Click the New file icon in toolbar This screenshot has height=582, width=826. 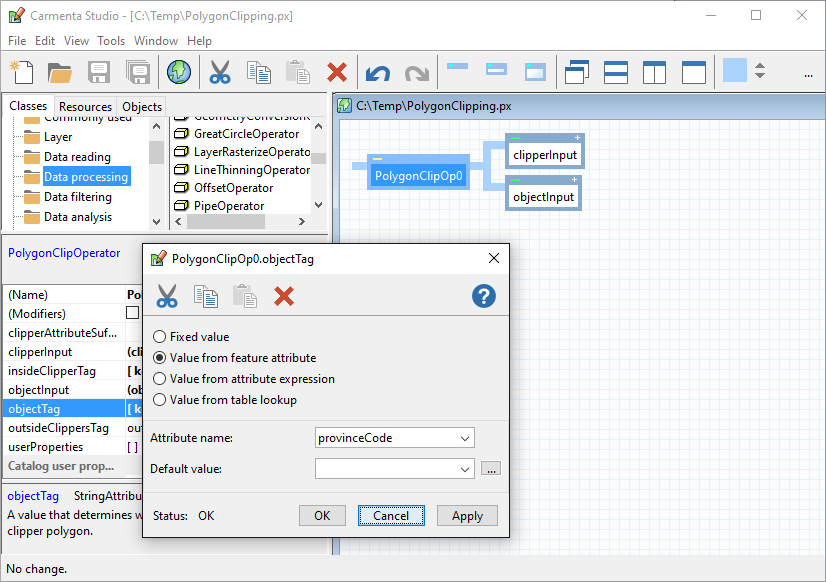[x=22, y=72]
